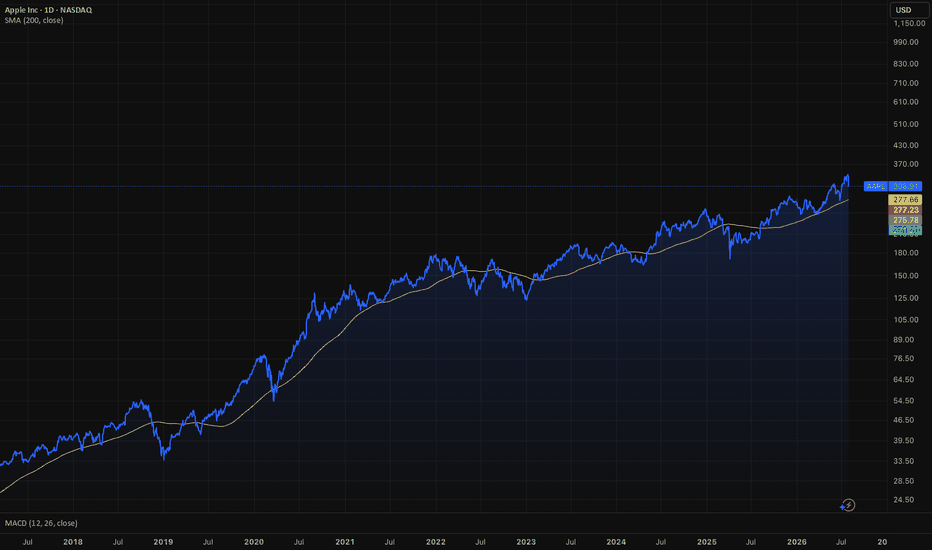Click the 510.00 price scale label
Screen dimensions: 932x550
pos(906,124)
